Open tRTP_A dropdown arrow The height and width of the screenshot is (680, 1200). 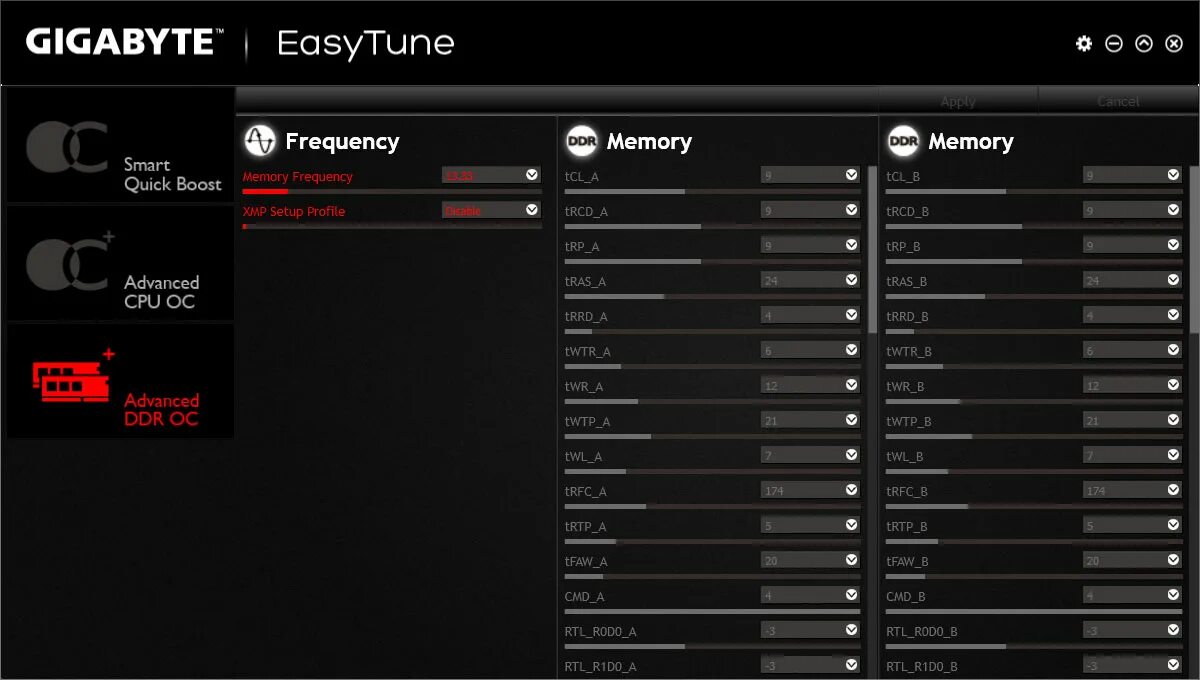tap(851, 524)
